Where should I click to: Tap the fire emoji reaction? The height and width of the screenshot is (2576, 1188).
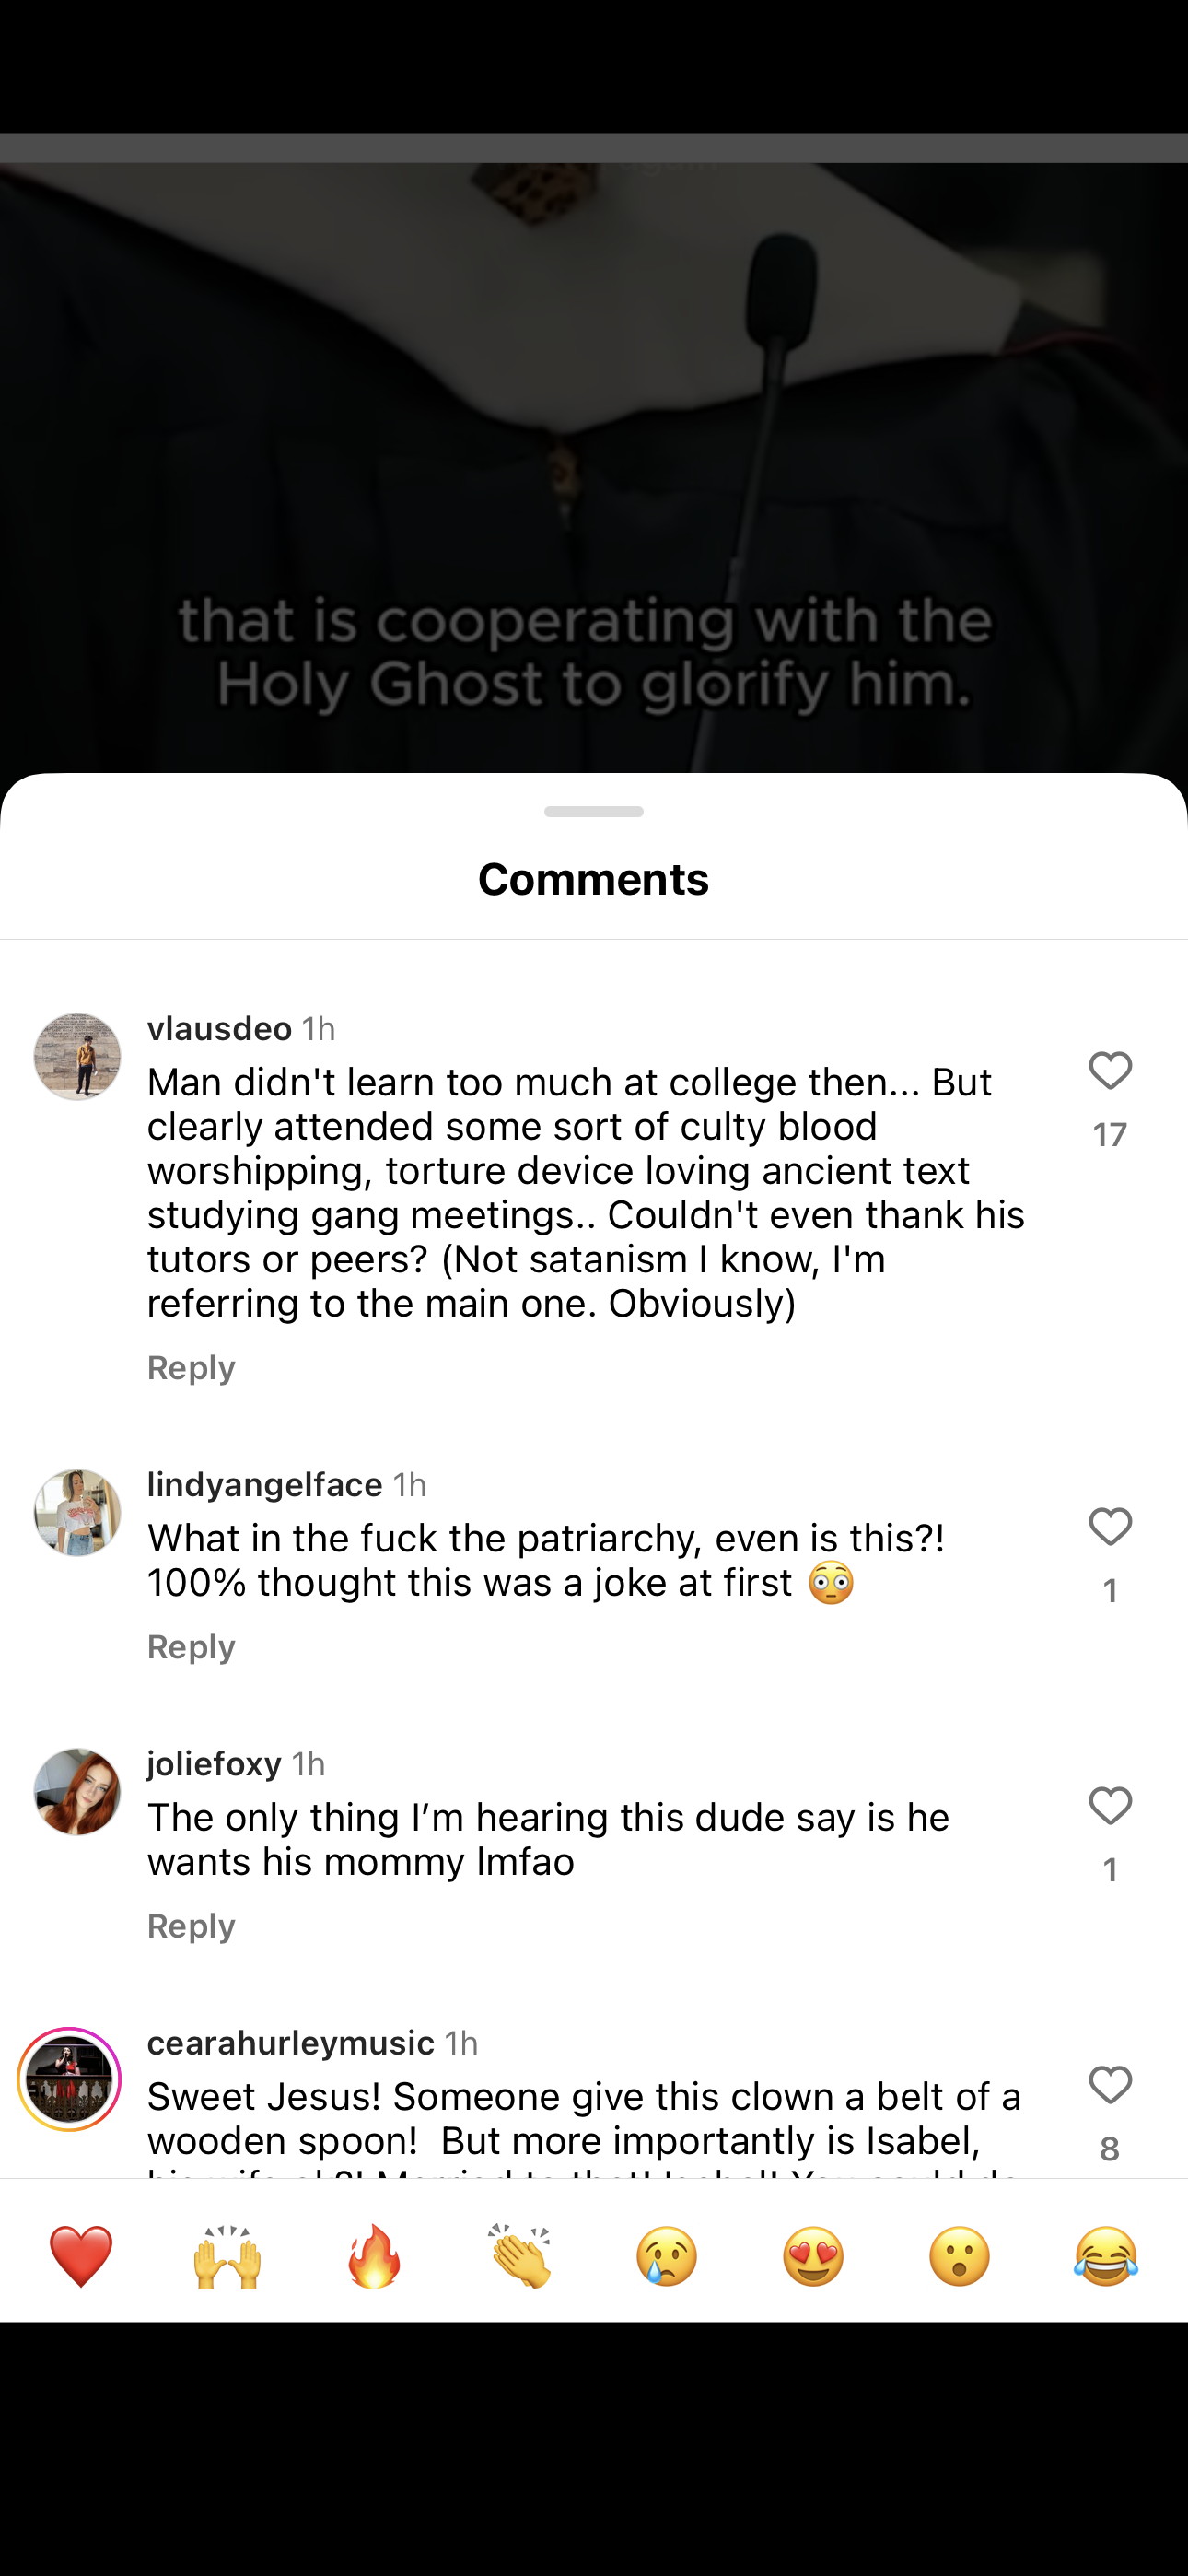[x=374, y=2257]
